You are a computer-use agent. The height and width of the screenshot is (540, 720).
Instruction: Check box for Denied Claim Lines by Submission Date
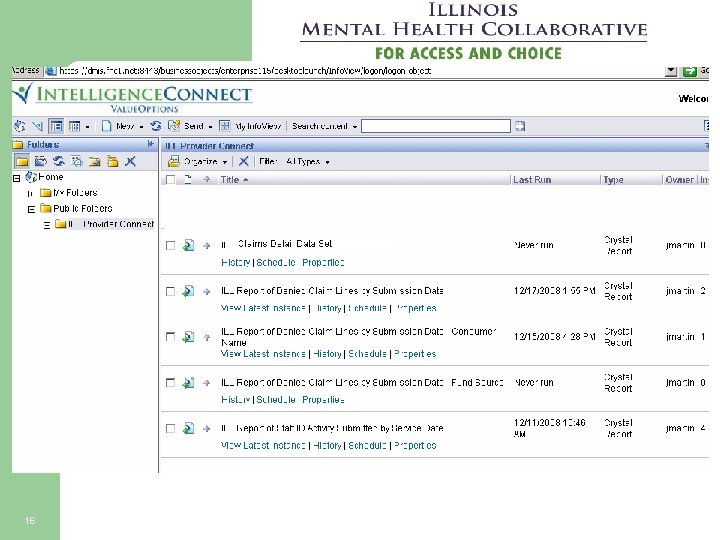(x=170, y=292)
